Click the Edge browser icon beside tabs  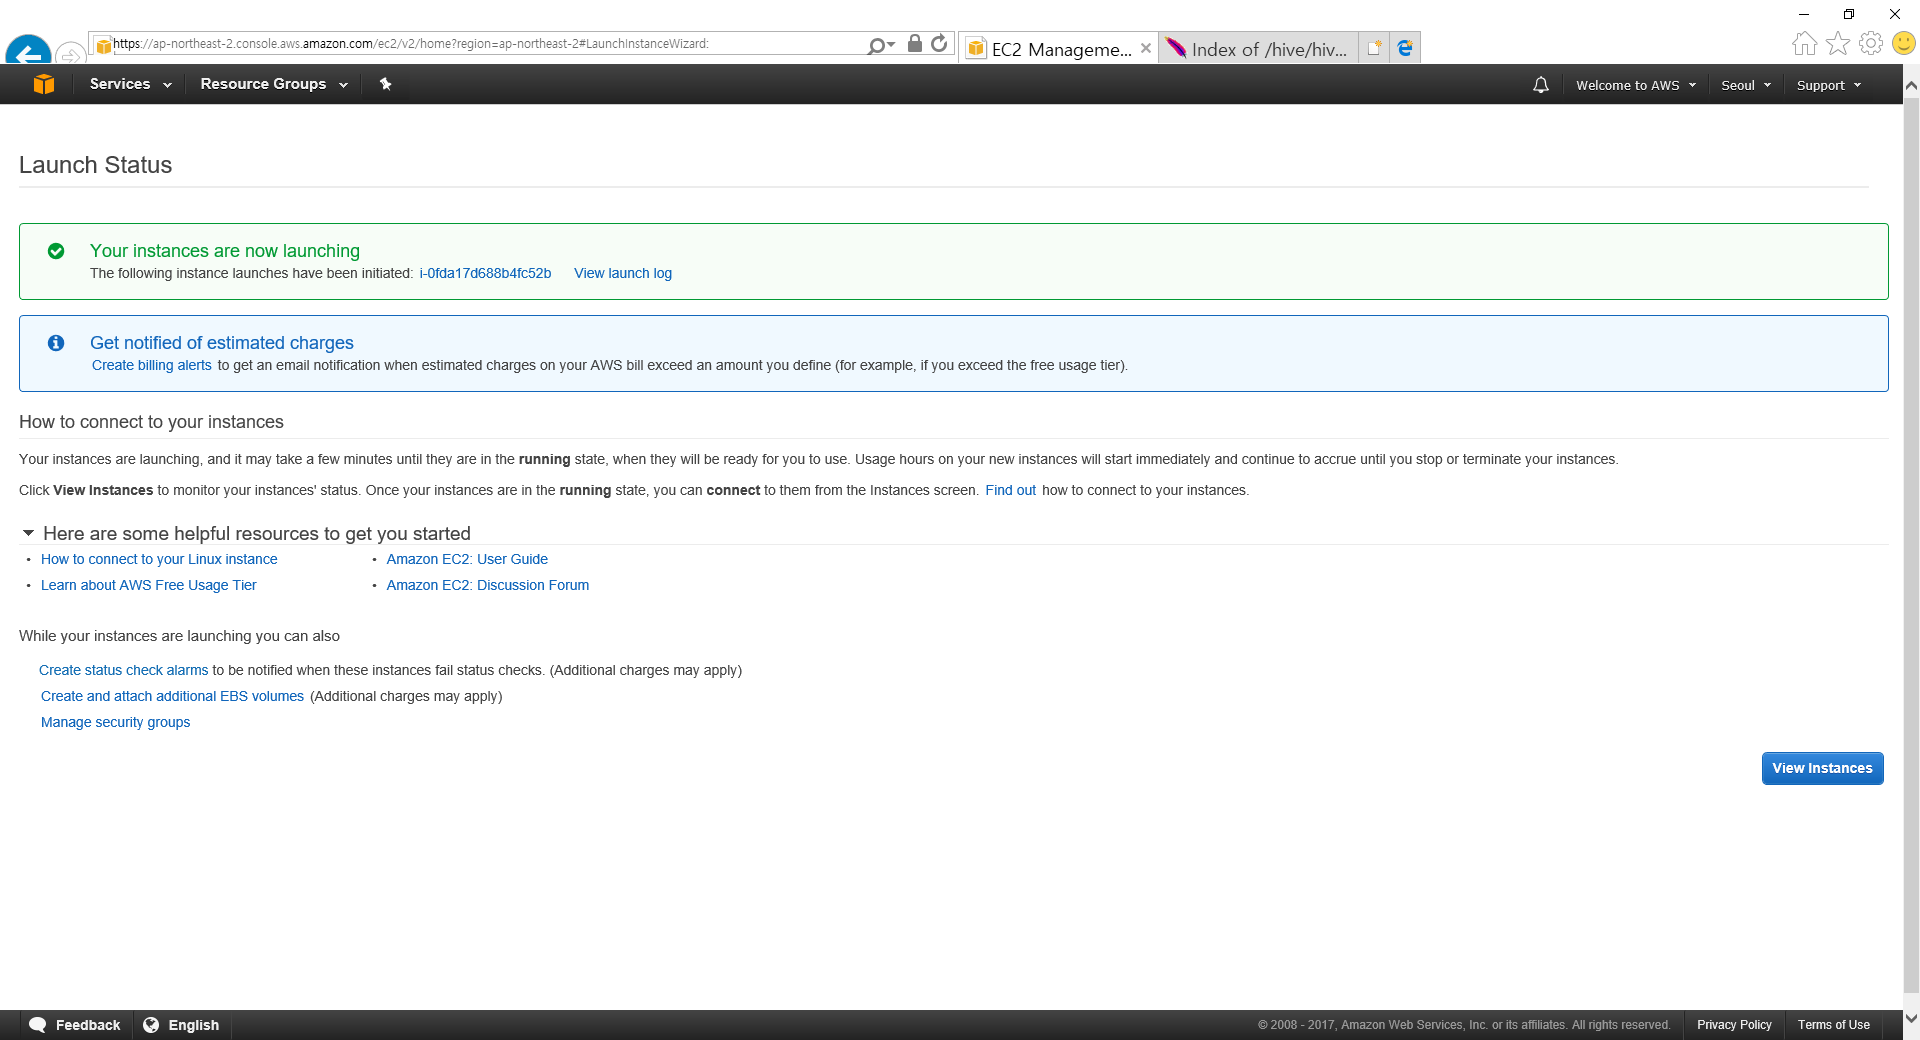pyautogui.click(x=1405, y=48)
